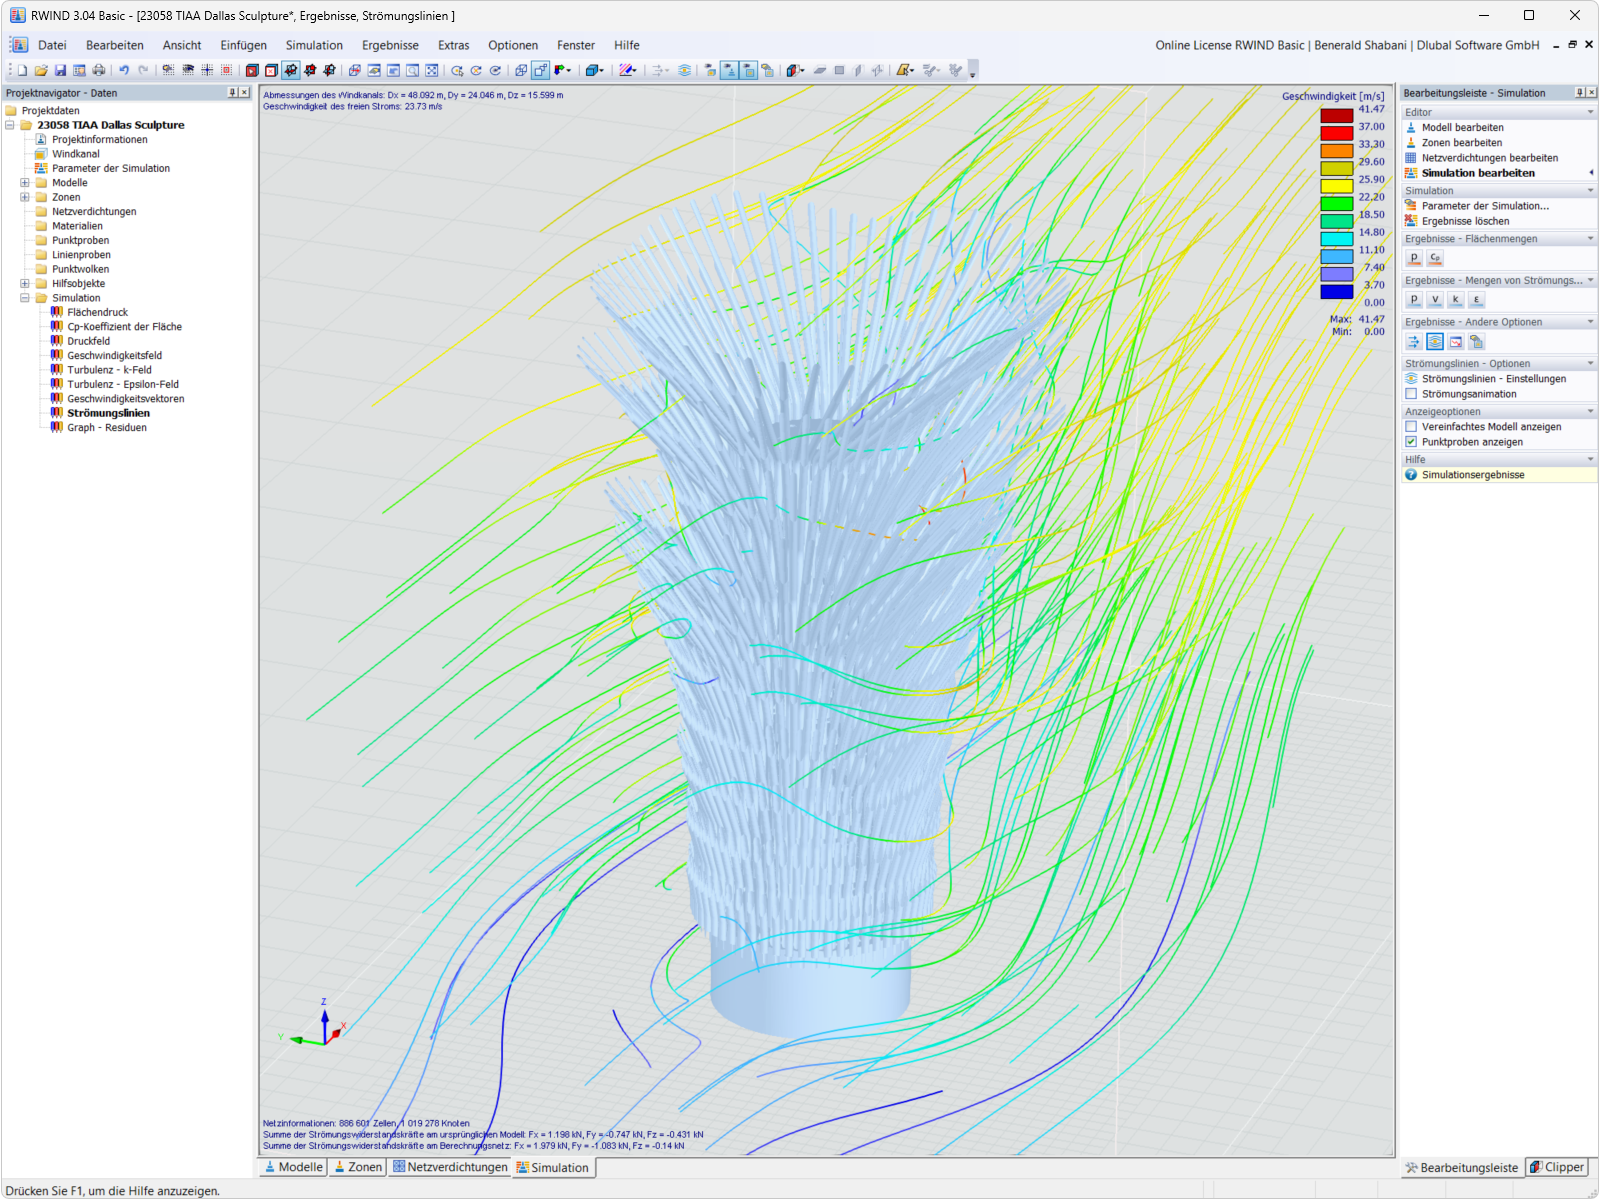
Task: Collapse the Simulation tree node
Action: [22, 297]
